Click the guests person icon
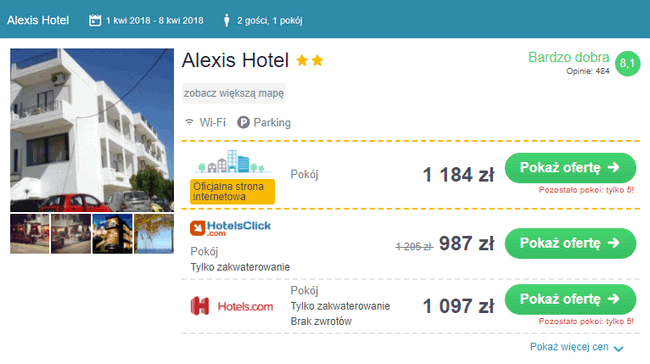 226,20
